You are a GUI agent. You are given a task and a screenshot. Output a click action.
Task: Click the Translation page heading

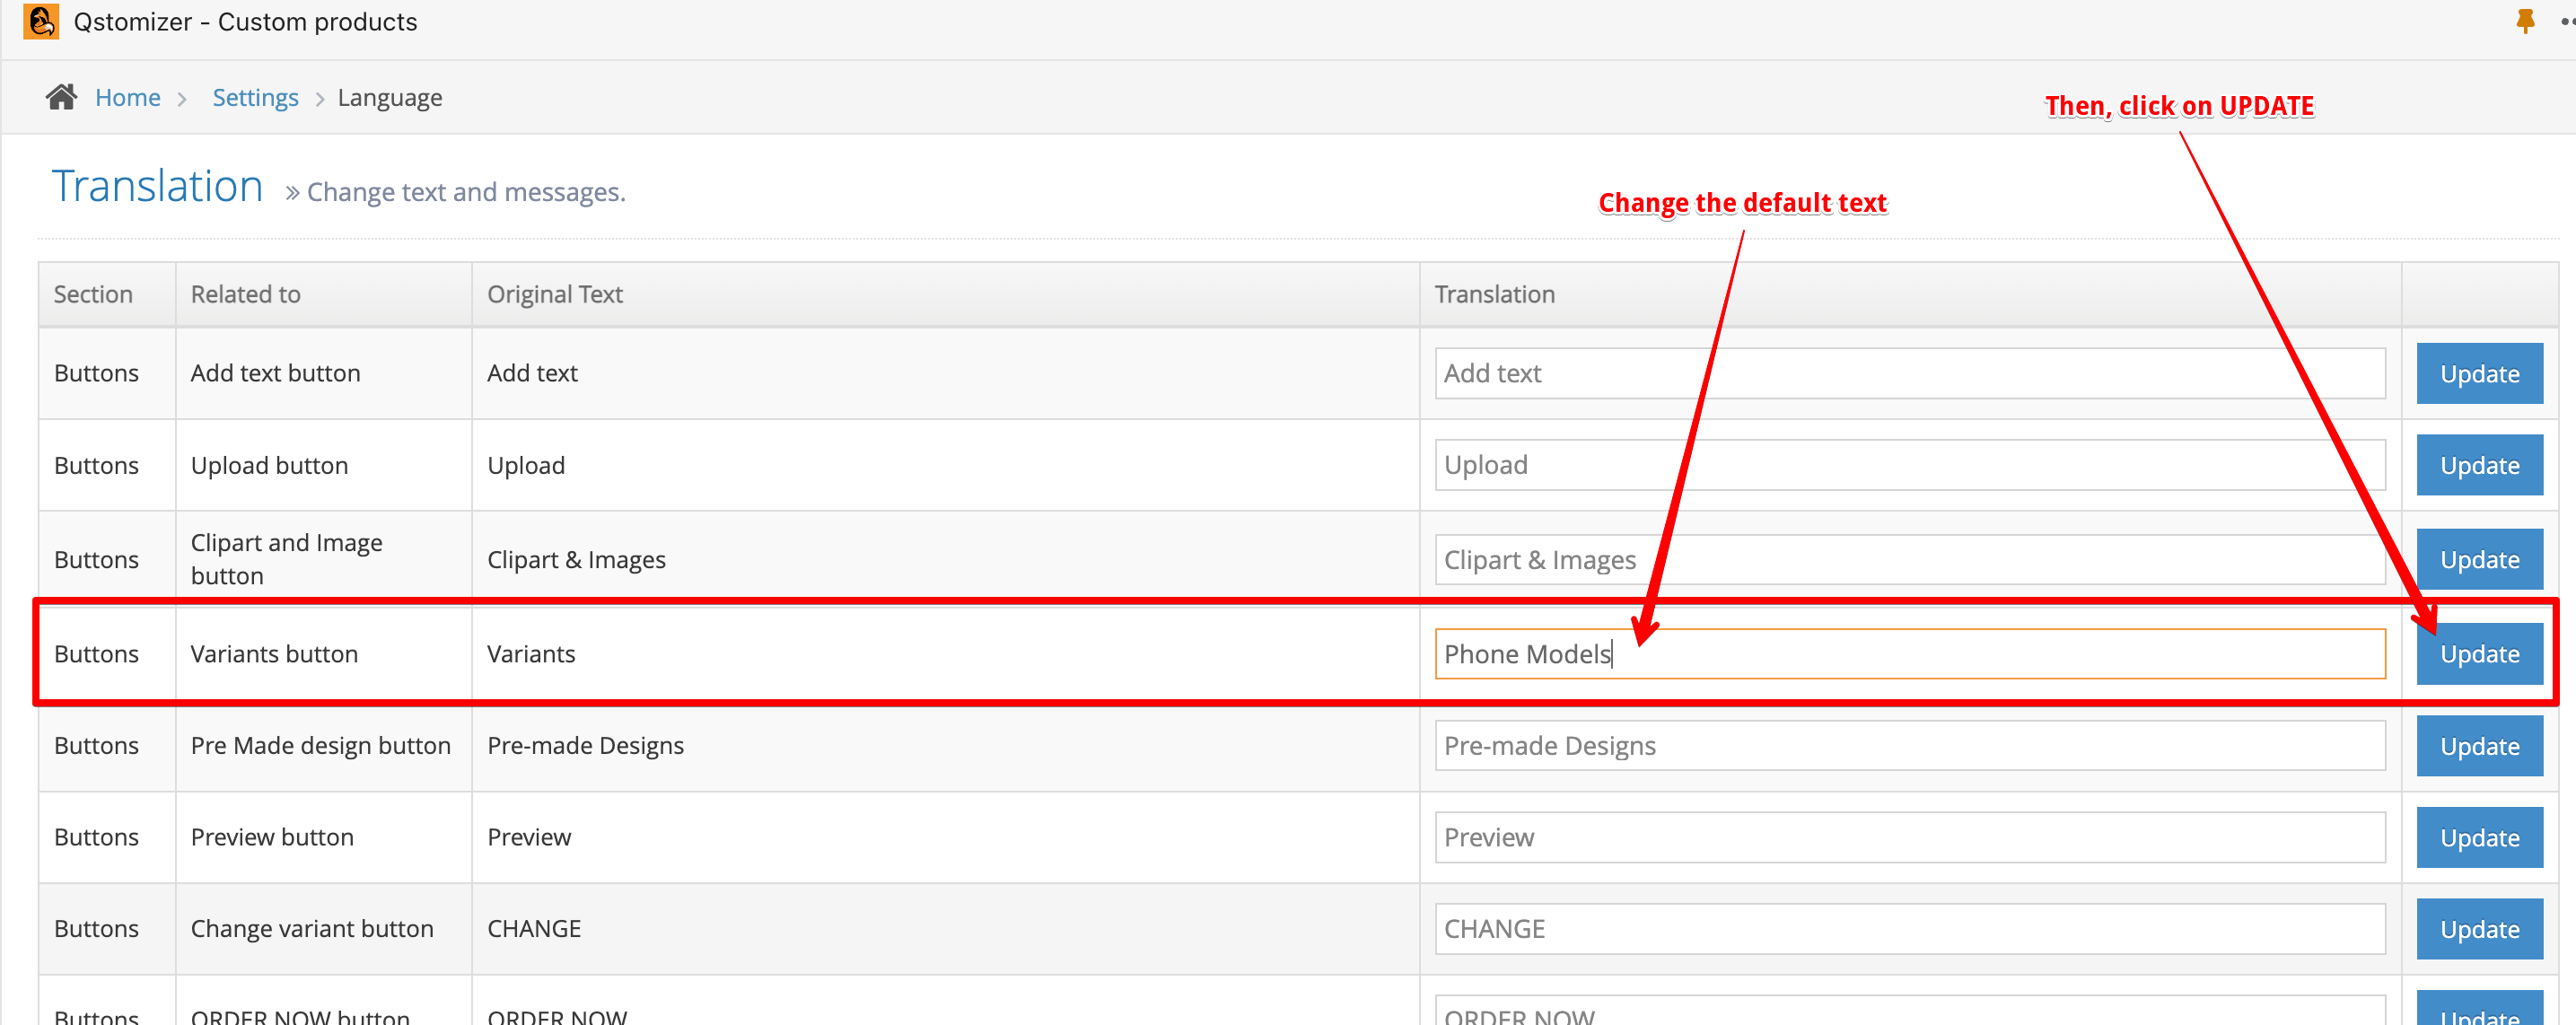point(158,187)
